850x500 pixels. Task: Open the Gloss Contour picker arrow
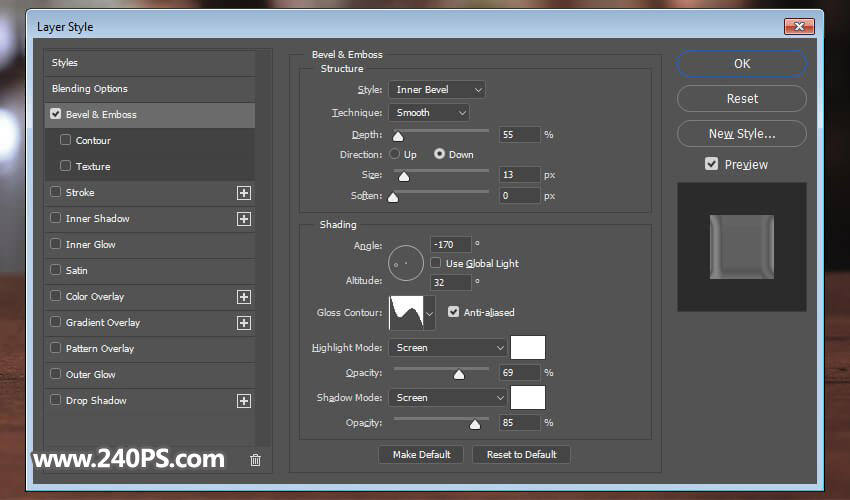click(x=429, y=313)
